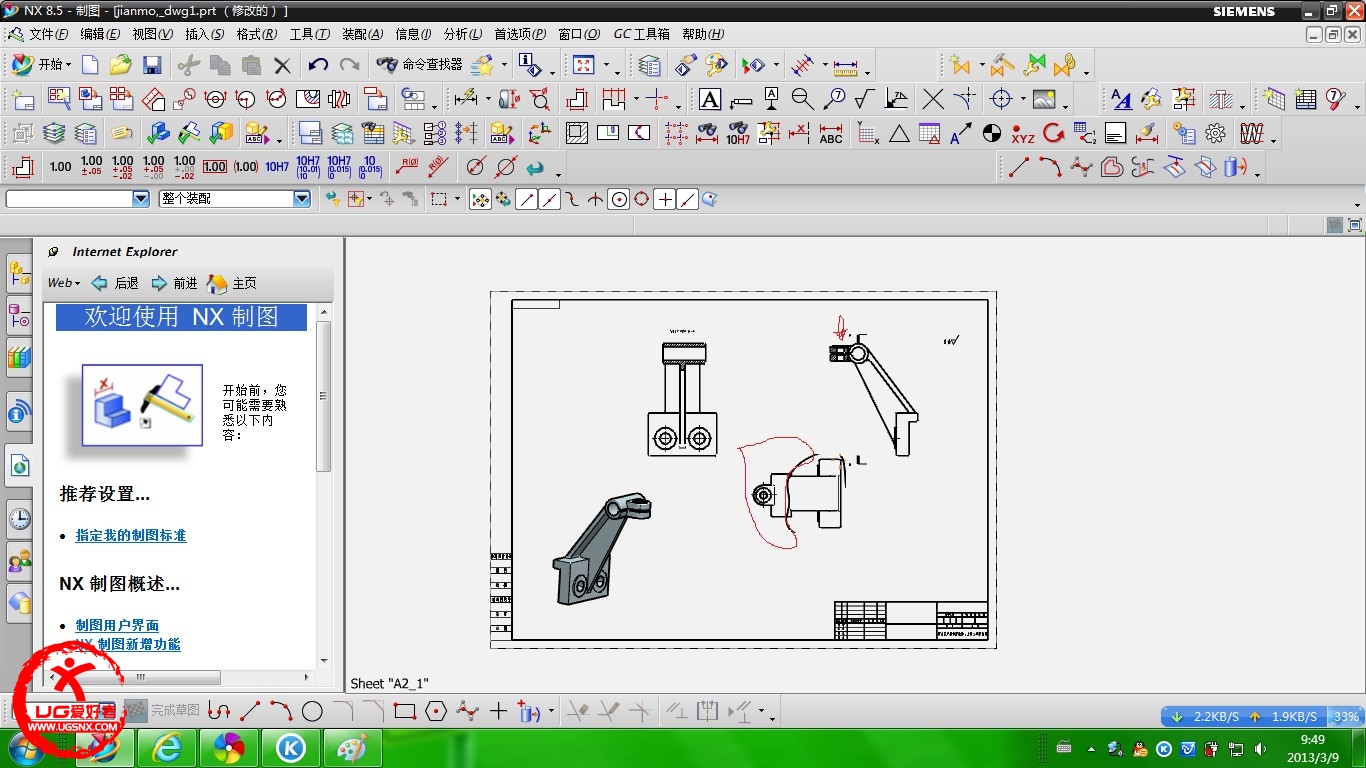Screen dimensions: 1366x768
Task: Select the 10H7 tolerance dimension style
Action: pyautogui.click(x=277, y=167)
